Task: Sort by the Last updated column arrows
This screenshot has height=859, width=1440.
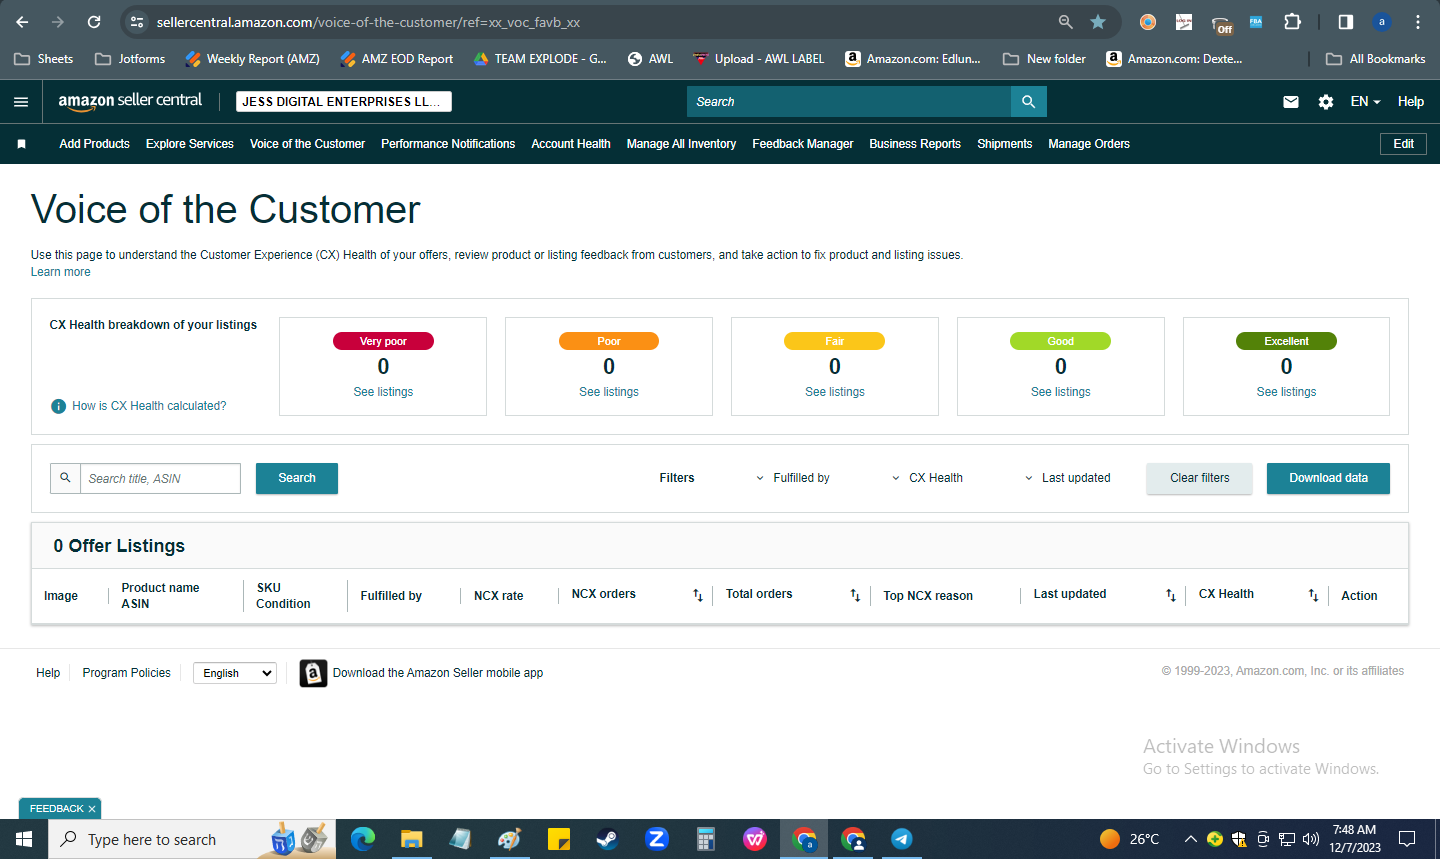Action: pos(1171,595)
